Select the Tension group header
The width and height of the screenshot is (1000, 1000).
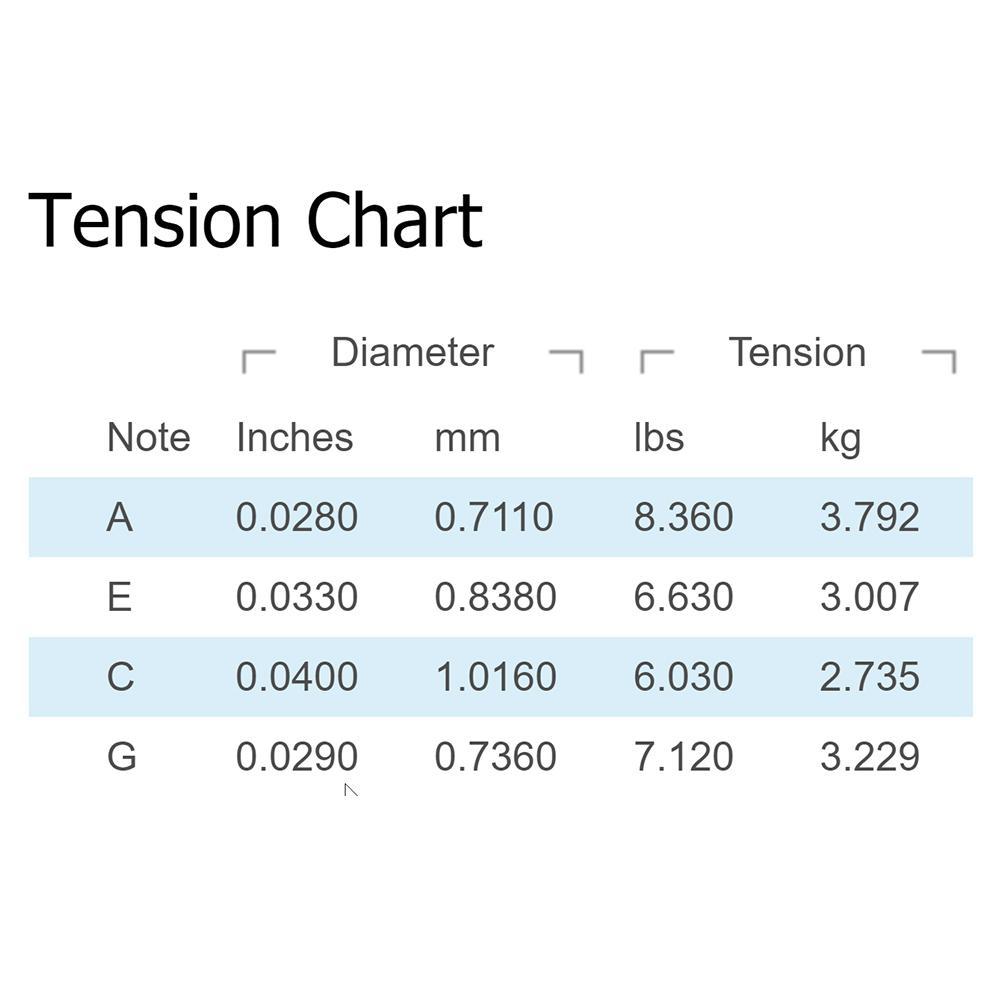point(797,352)
